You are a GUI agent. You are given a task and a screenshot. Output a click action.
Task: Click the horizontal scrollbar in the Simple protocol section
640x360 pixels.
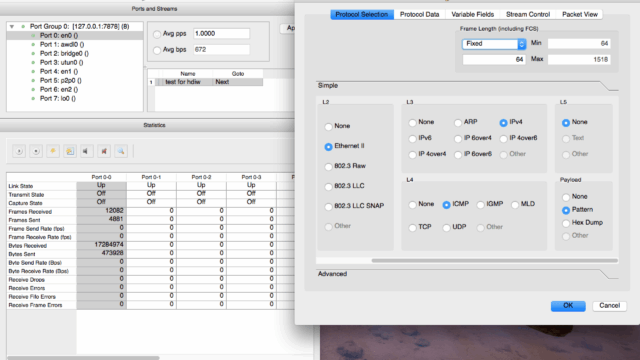[x=494, y=260]
